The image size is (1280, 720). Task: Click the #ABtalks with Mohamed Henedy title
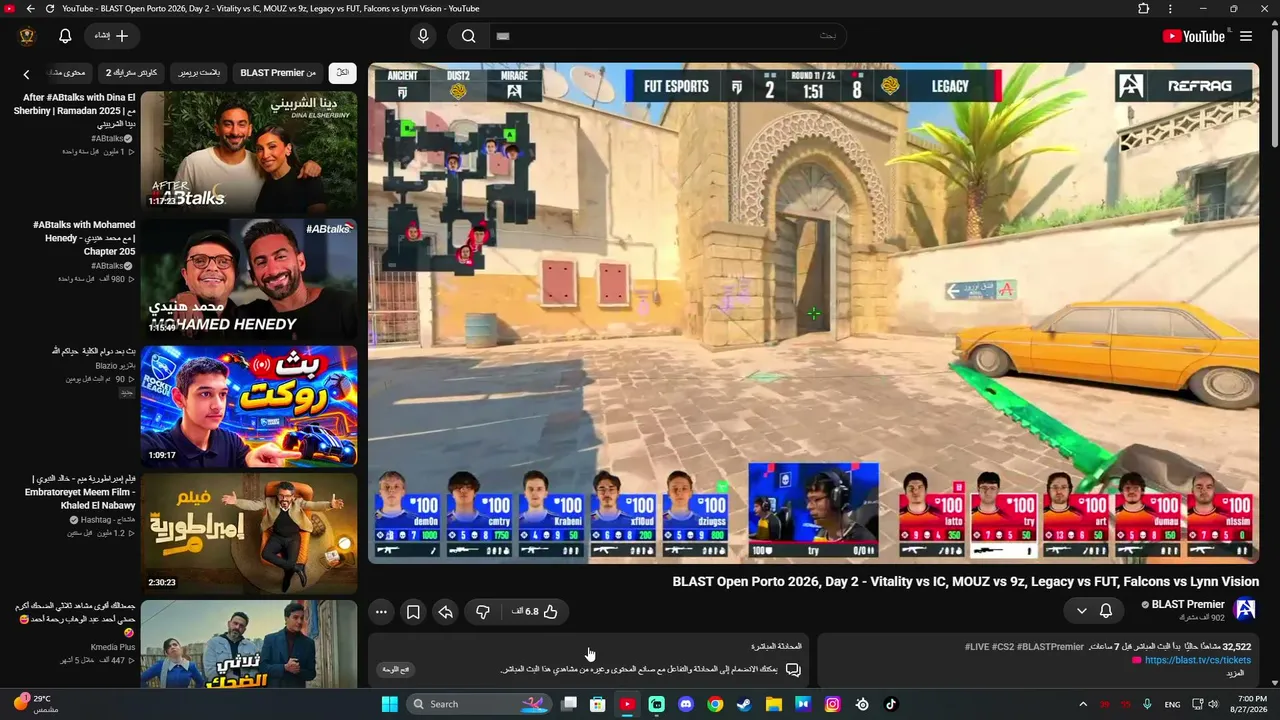coord(84,238)
